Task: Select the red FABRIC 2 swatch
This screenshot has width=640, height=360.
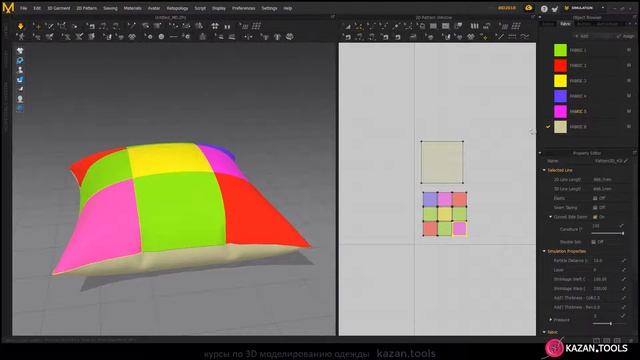Action: coord(560,65)
